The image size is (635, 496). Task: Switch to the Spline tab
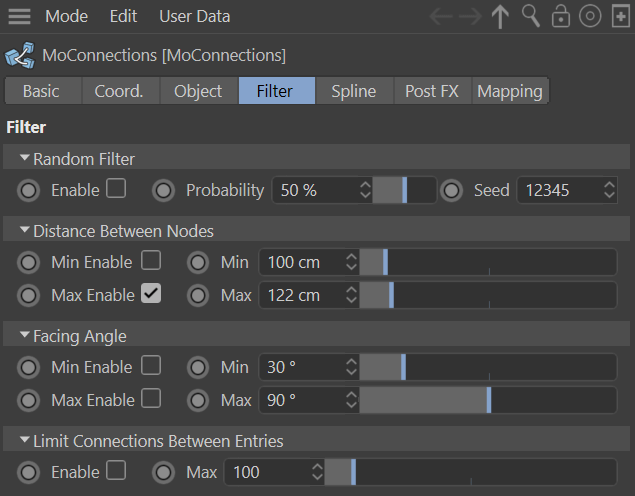point(354,91)
